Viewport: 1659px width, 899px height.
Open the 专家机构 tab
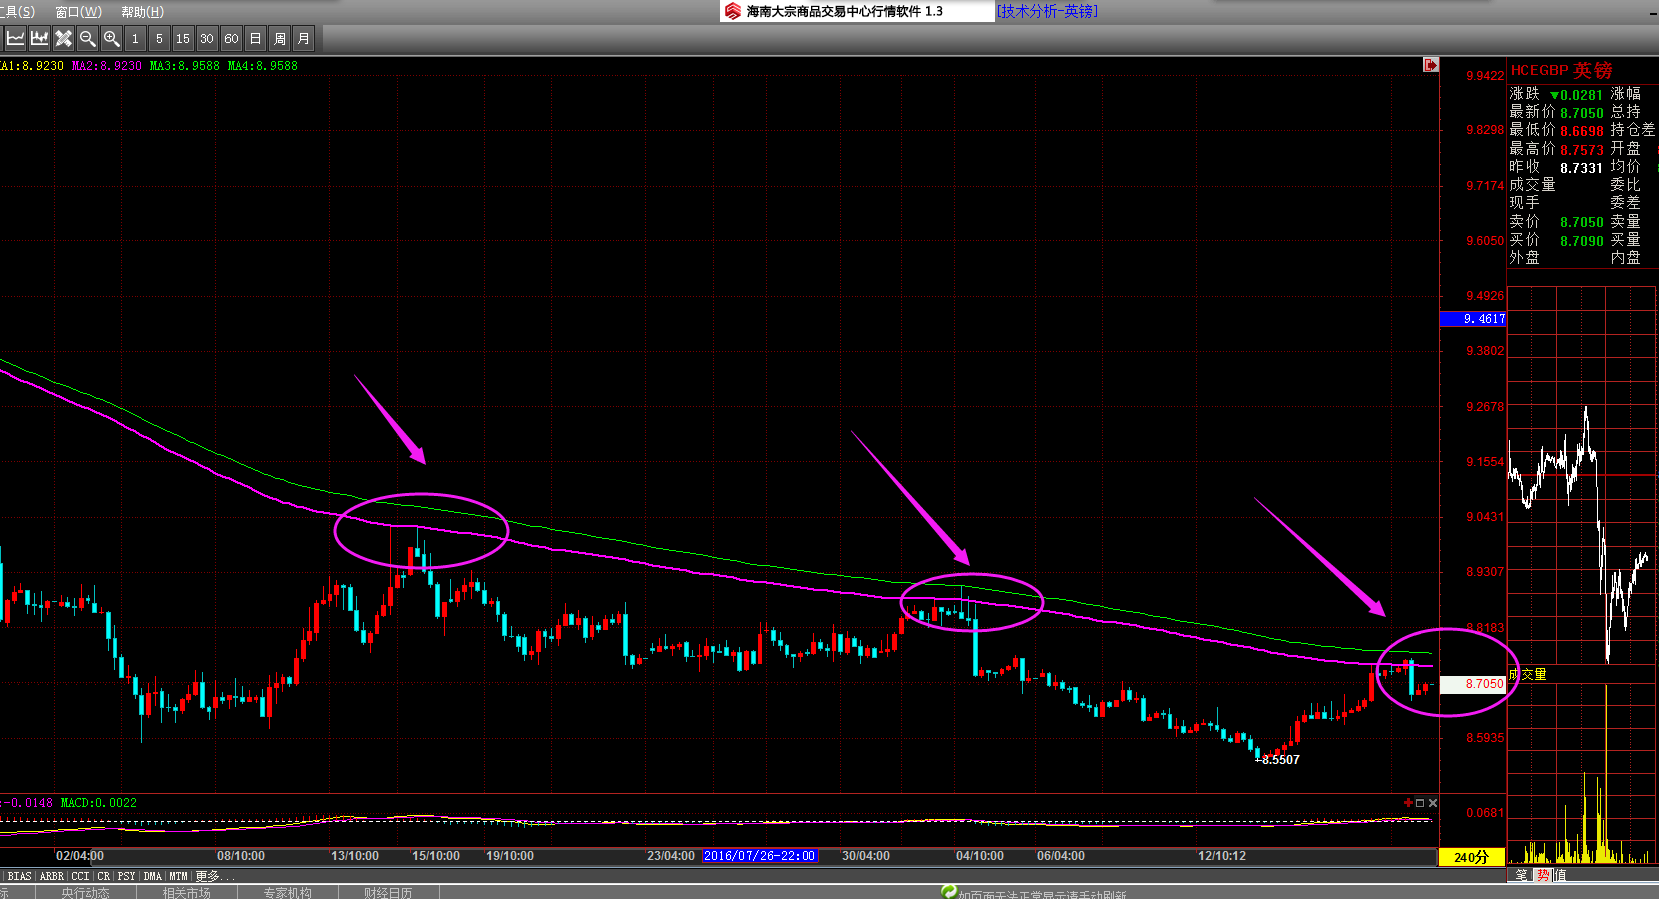point(288,892)
